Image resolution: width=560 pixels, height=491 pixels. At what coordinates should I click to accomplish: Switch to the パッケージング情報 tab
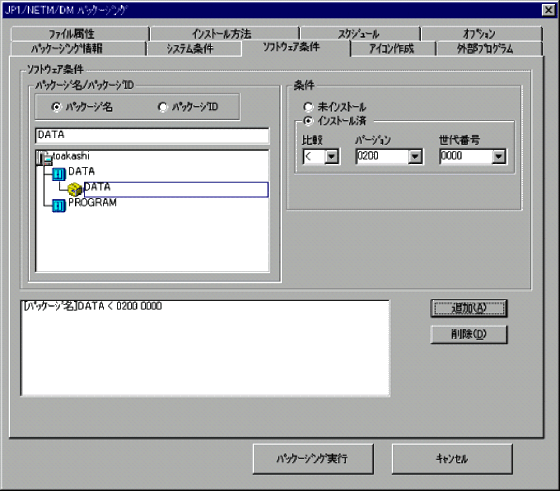coord(78,49)
